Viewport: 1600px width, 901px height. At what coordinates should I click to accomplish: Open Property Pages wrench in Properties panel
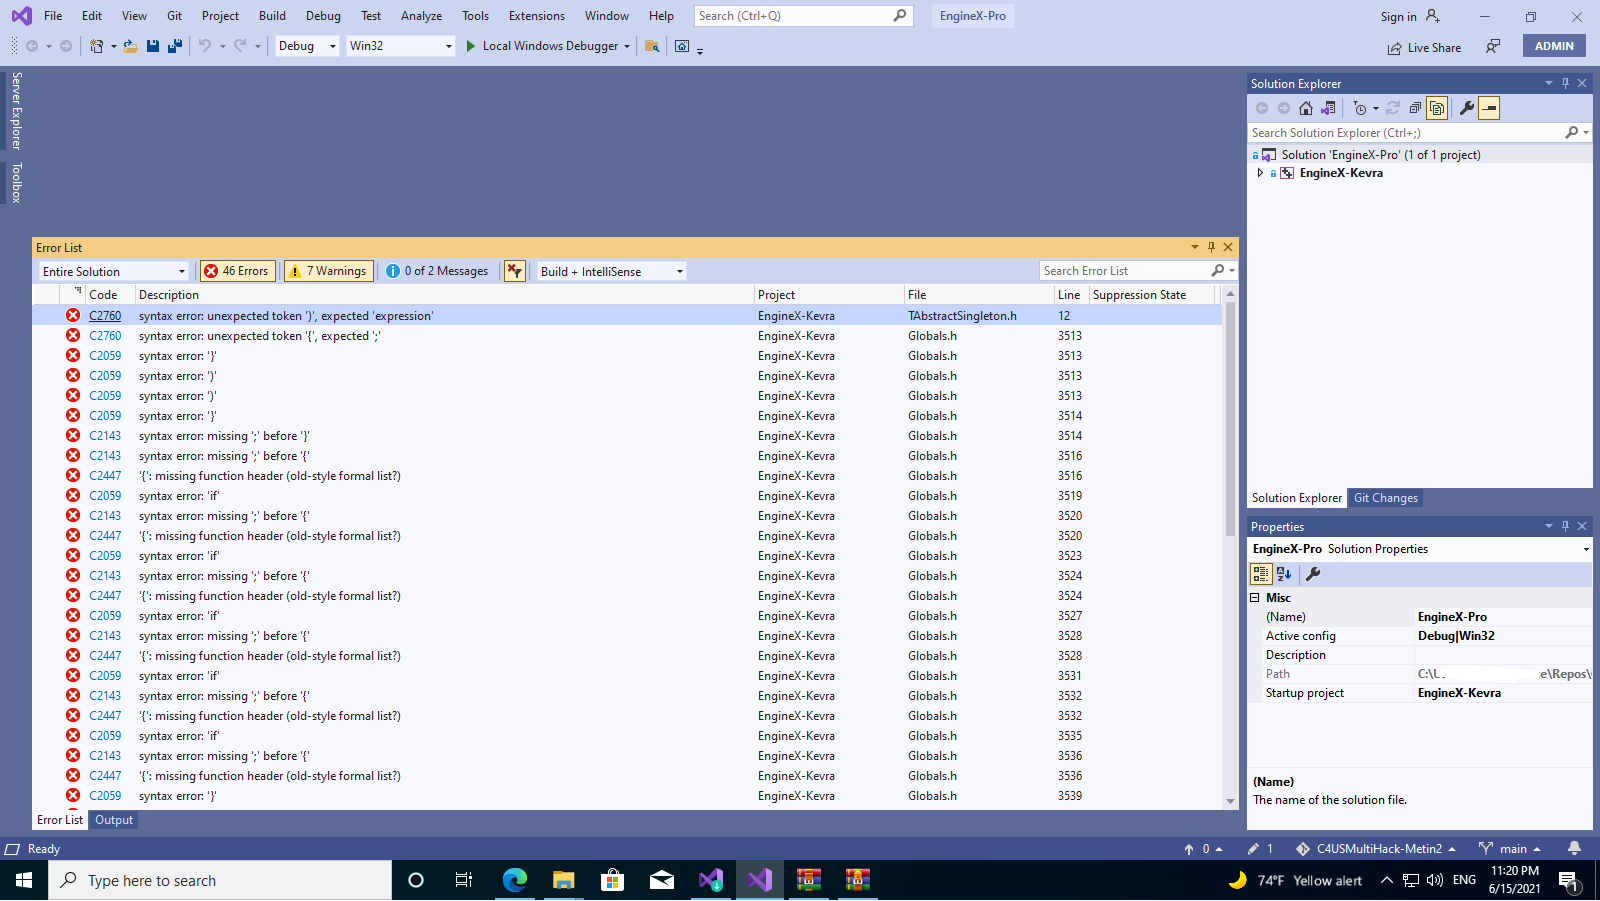[x=1314, y=574]
